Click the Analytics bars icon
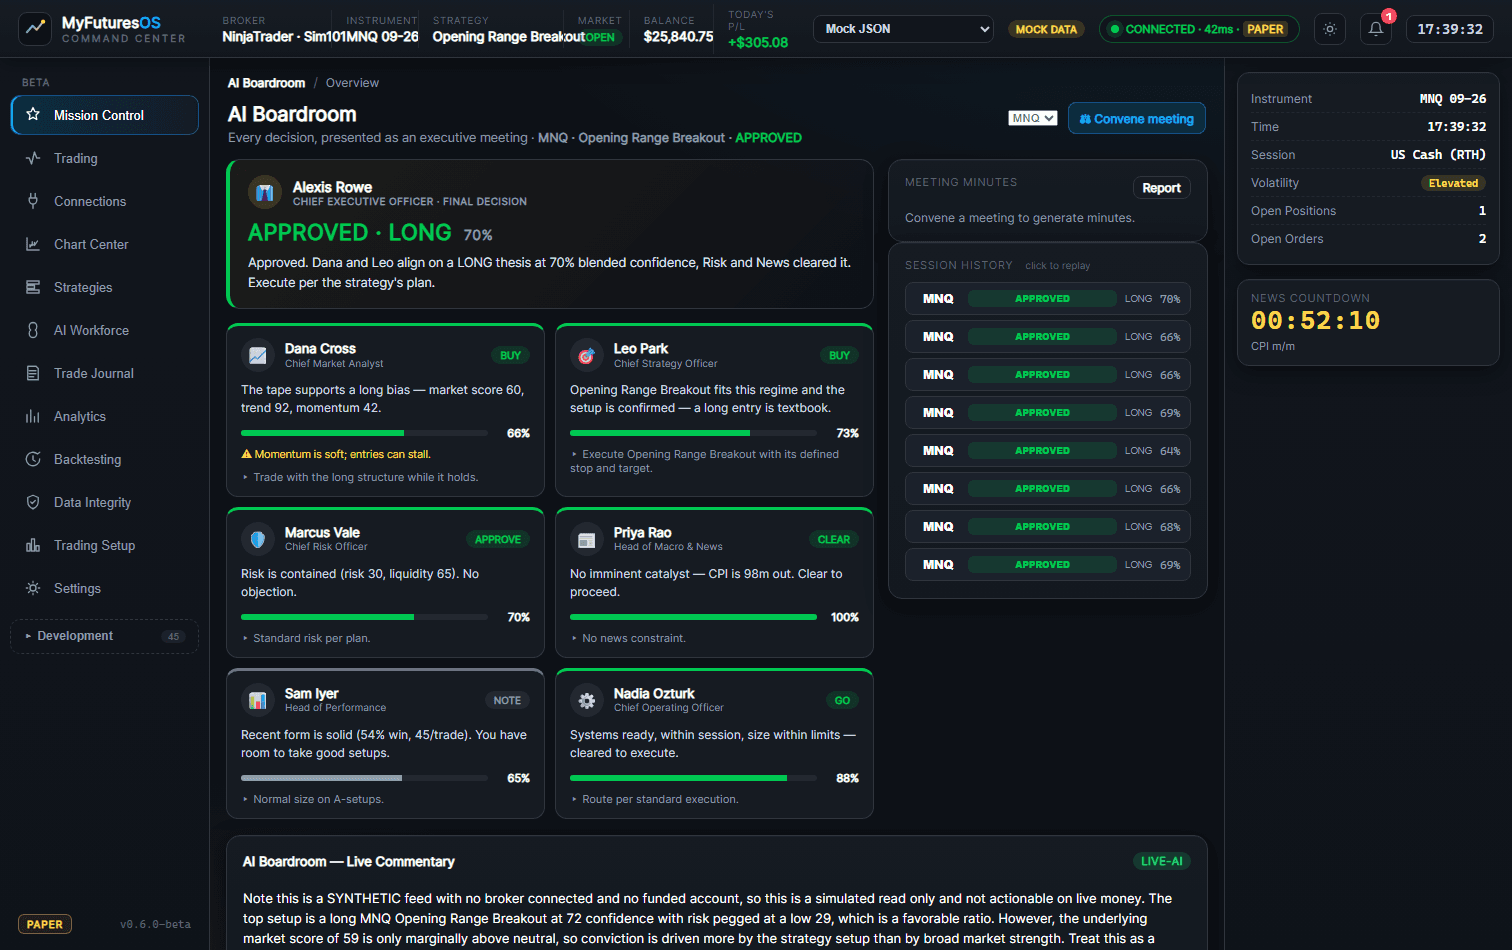The image size is (1512, 950). 33,416
